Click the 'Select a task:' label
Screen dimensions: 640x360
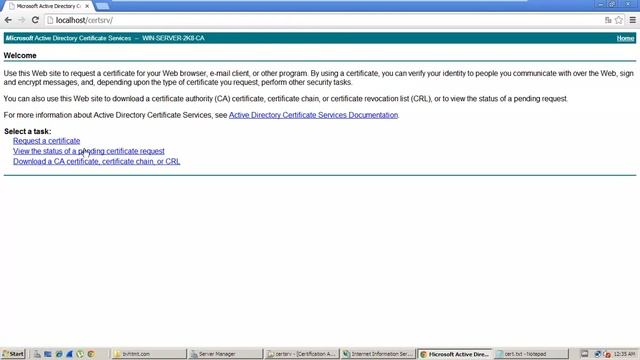28,131
